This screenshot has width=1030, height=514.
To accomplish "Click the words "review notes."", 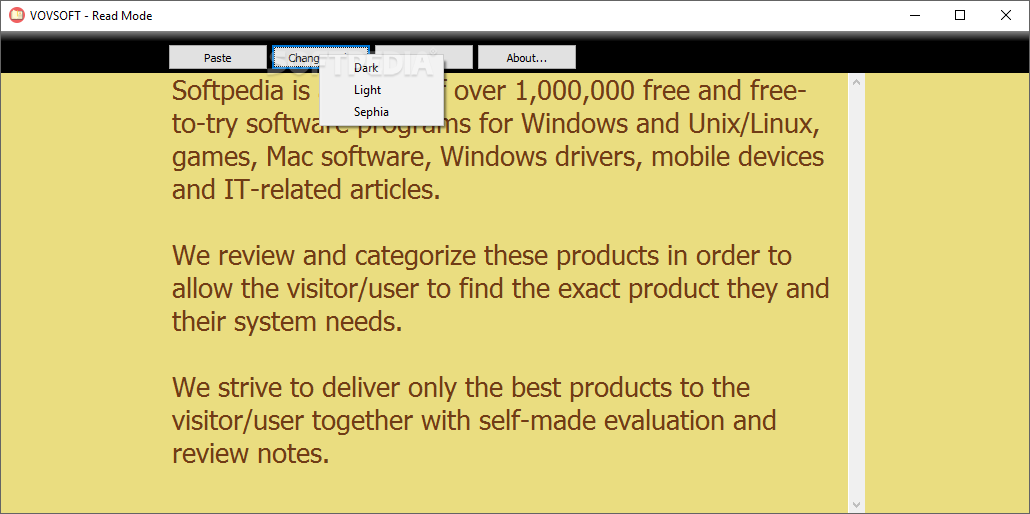I will (x=250, y=454).
